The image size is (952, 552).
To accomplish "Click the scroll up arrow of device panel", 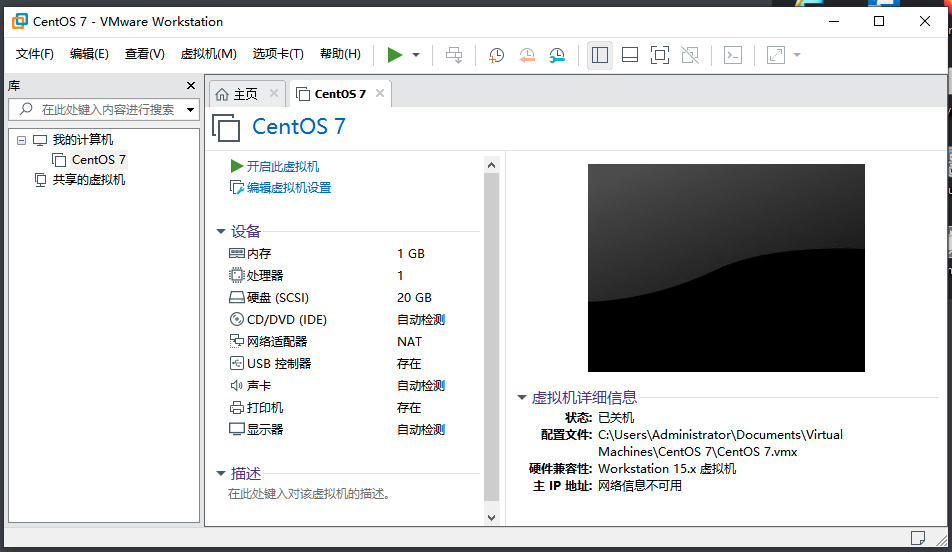I will [492, 165].
